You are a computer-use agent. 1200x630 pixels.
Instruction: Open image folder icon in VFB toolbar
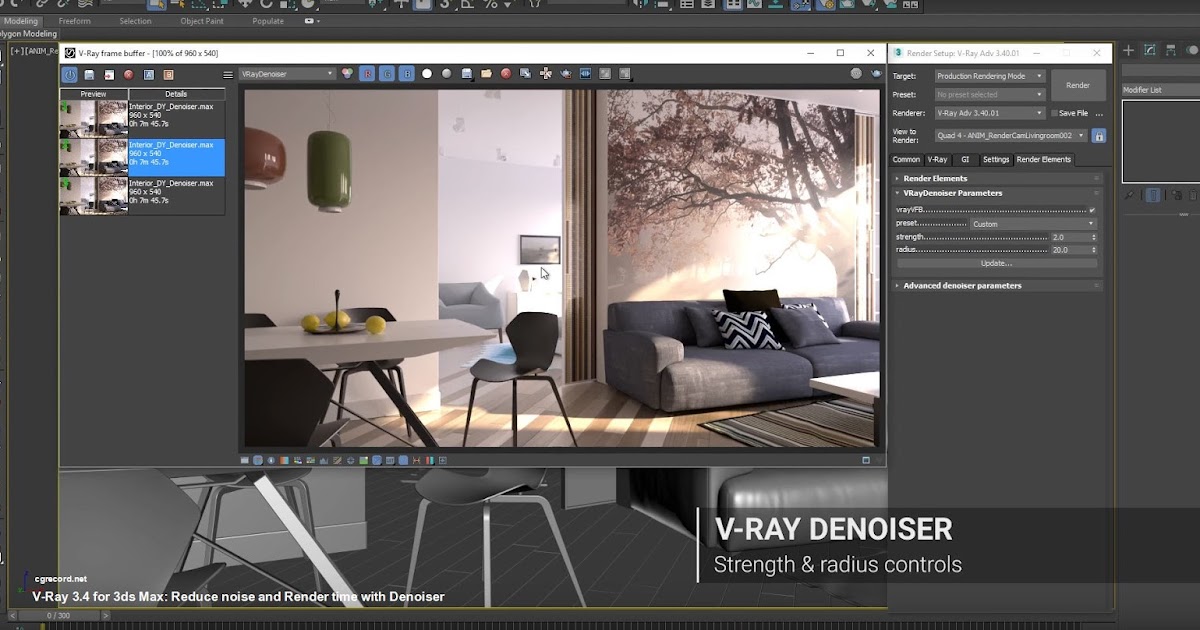pyautogui.click(x=486, y=74)
